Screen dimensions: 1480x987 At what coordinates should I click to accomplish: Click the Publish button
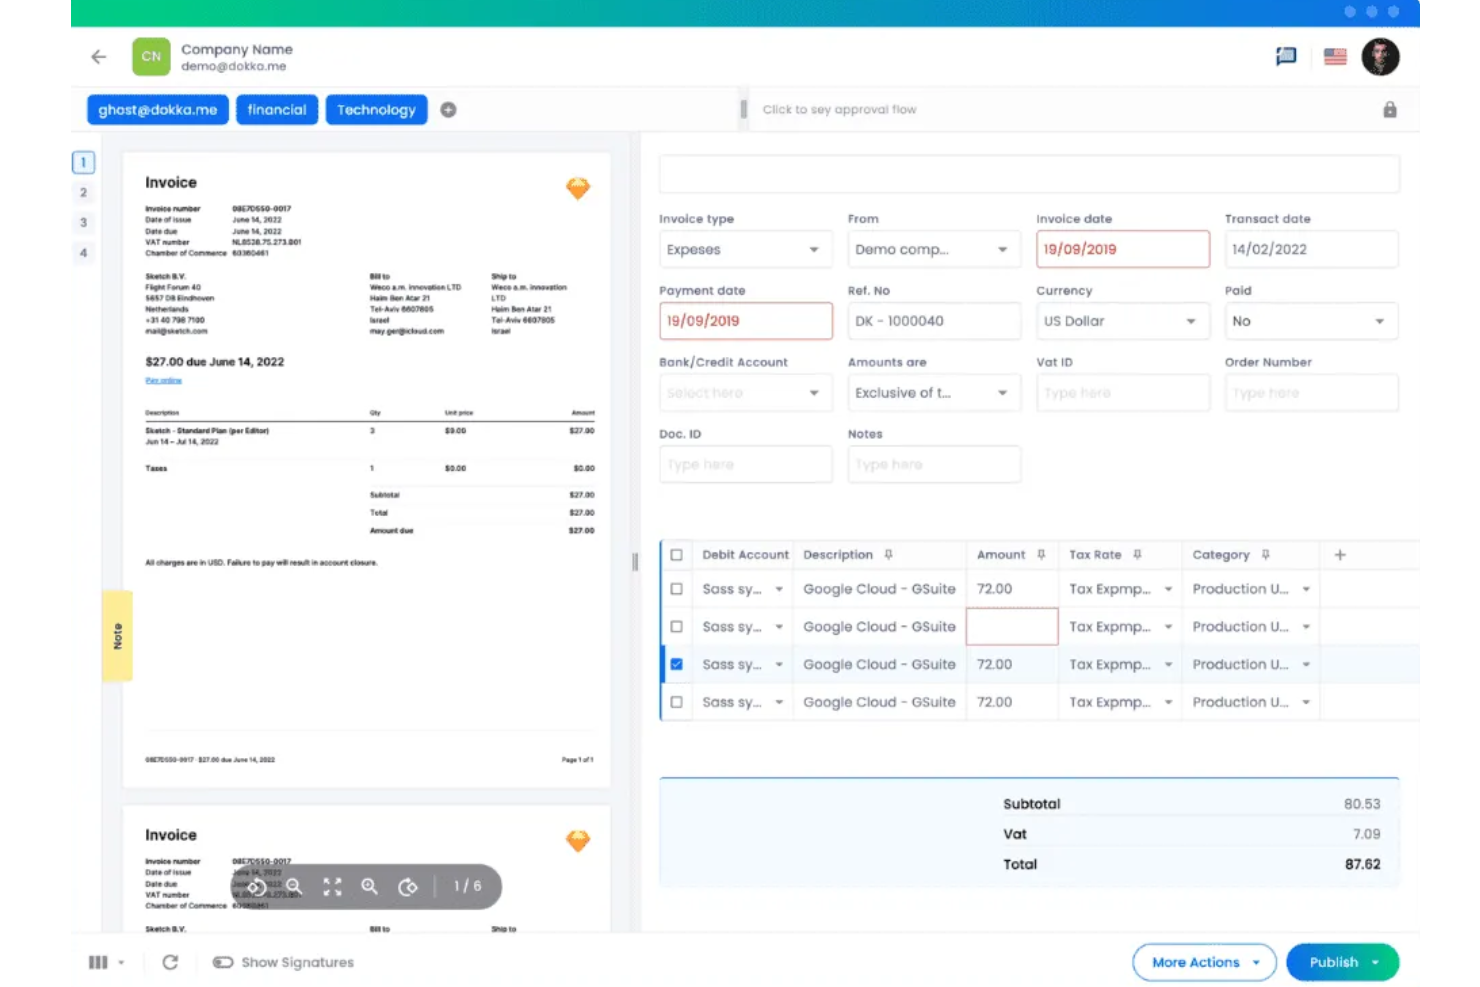coord(1334,962)
